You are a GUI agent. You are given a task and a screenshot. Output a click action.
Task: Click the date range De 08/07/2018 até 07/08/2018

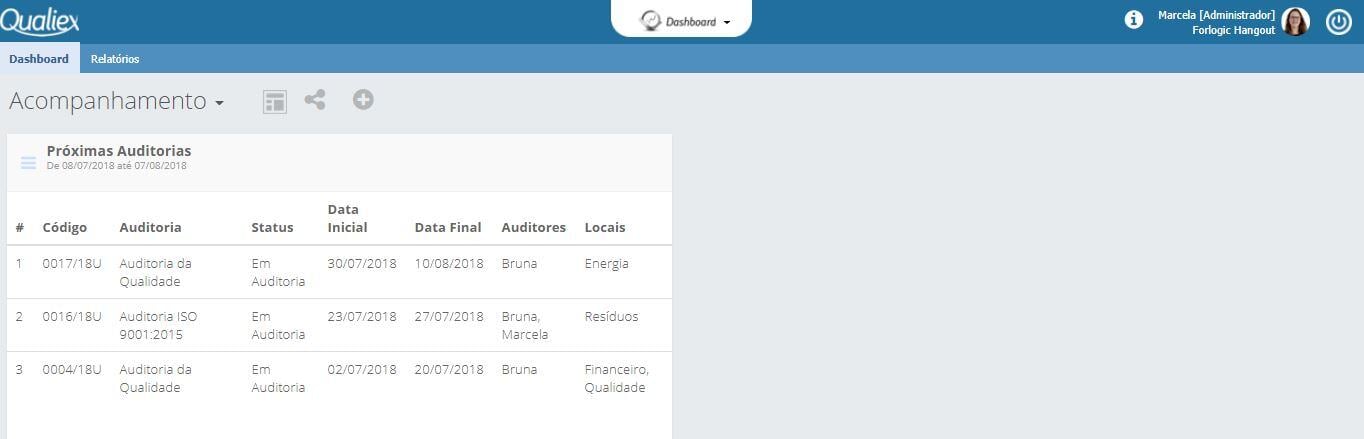(x=116, y=166)
